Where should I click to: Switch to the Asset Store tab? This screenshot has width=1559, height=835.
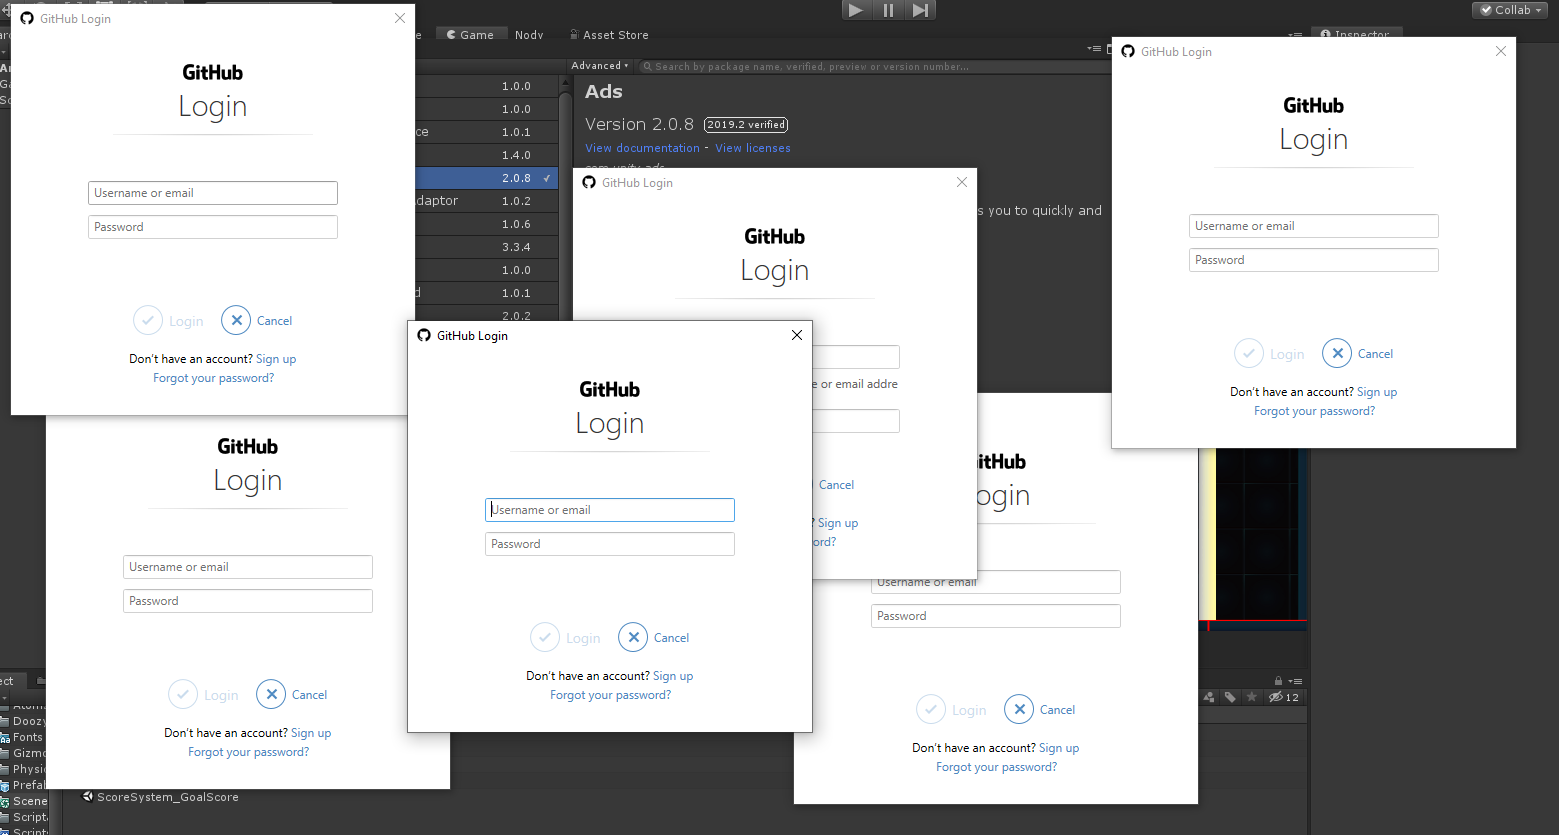tap(609, 35)
